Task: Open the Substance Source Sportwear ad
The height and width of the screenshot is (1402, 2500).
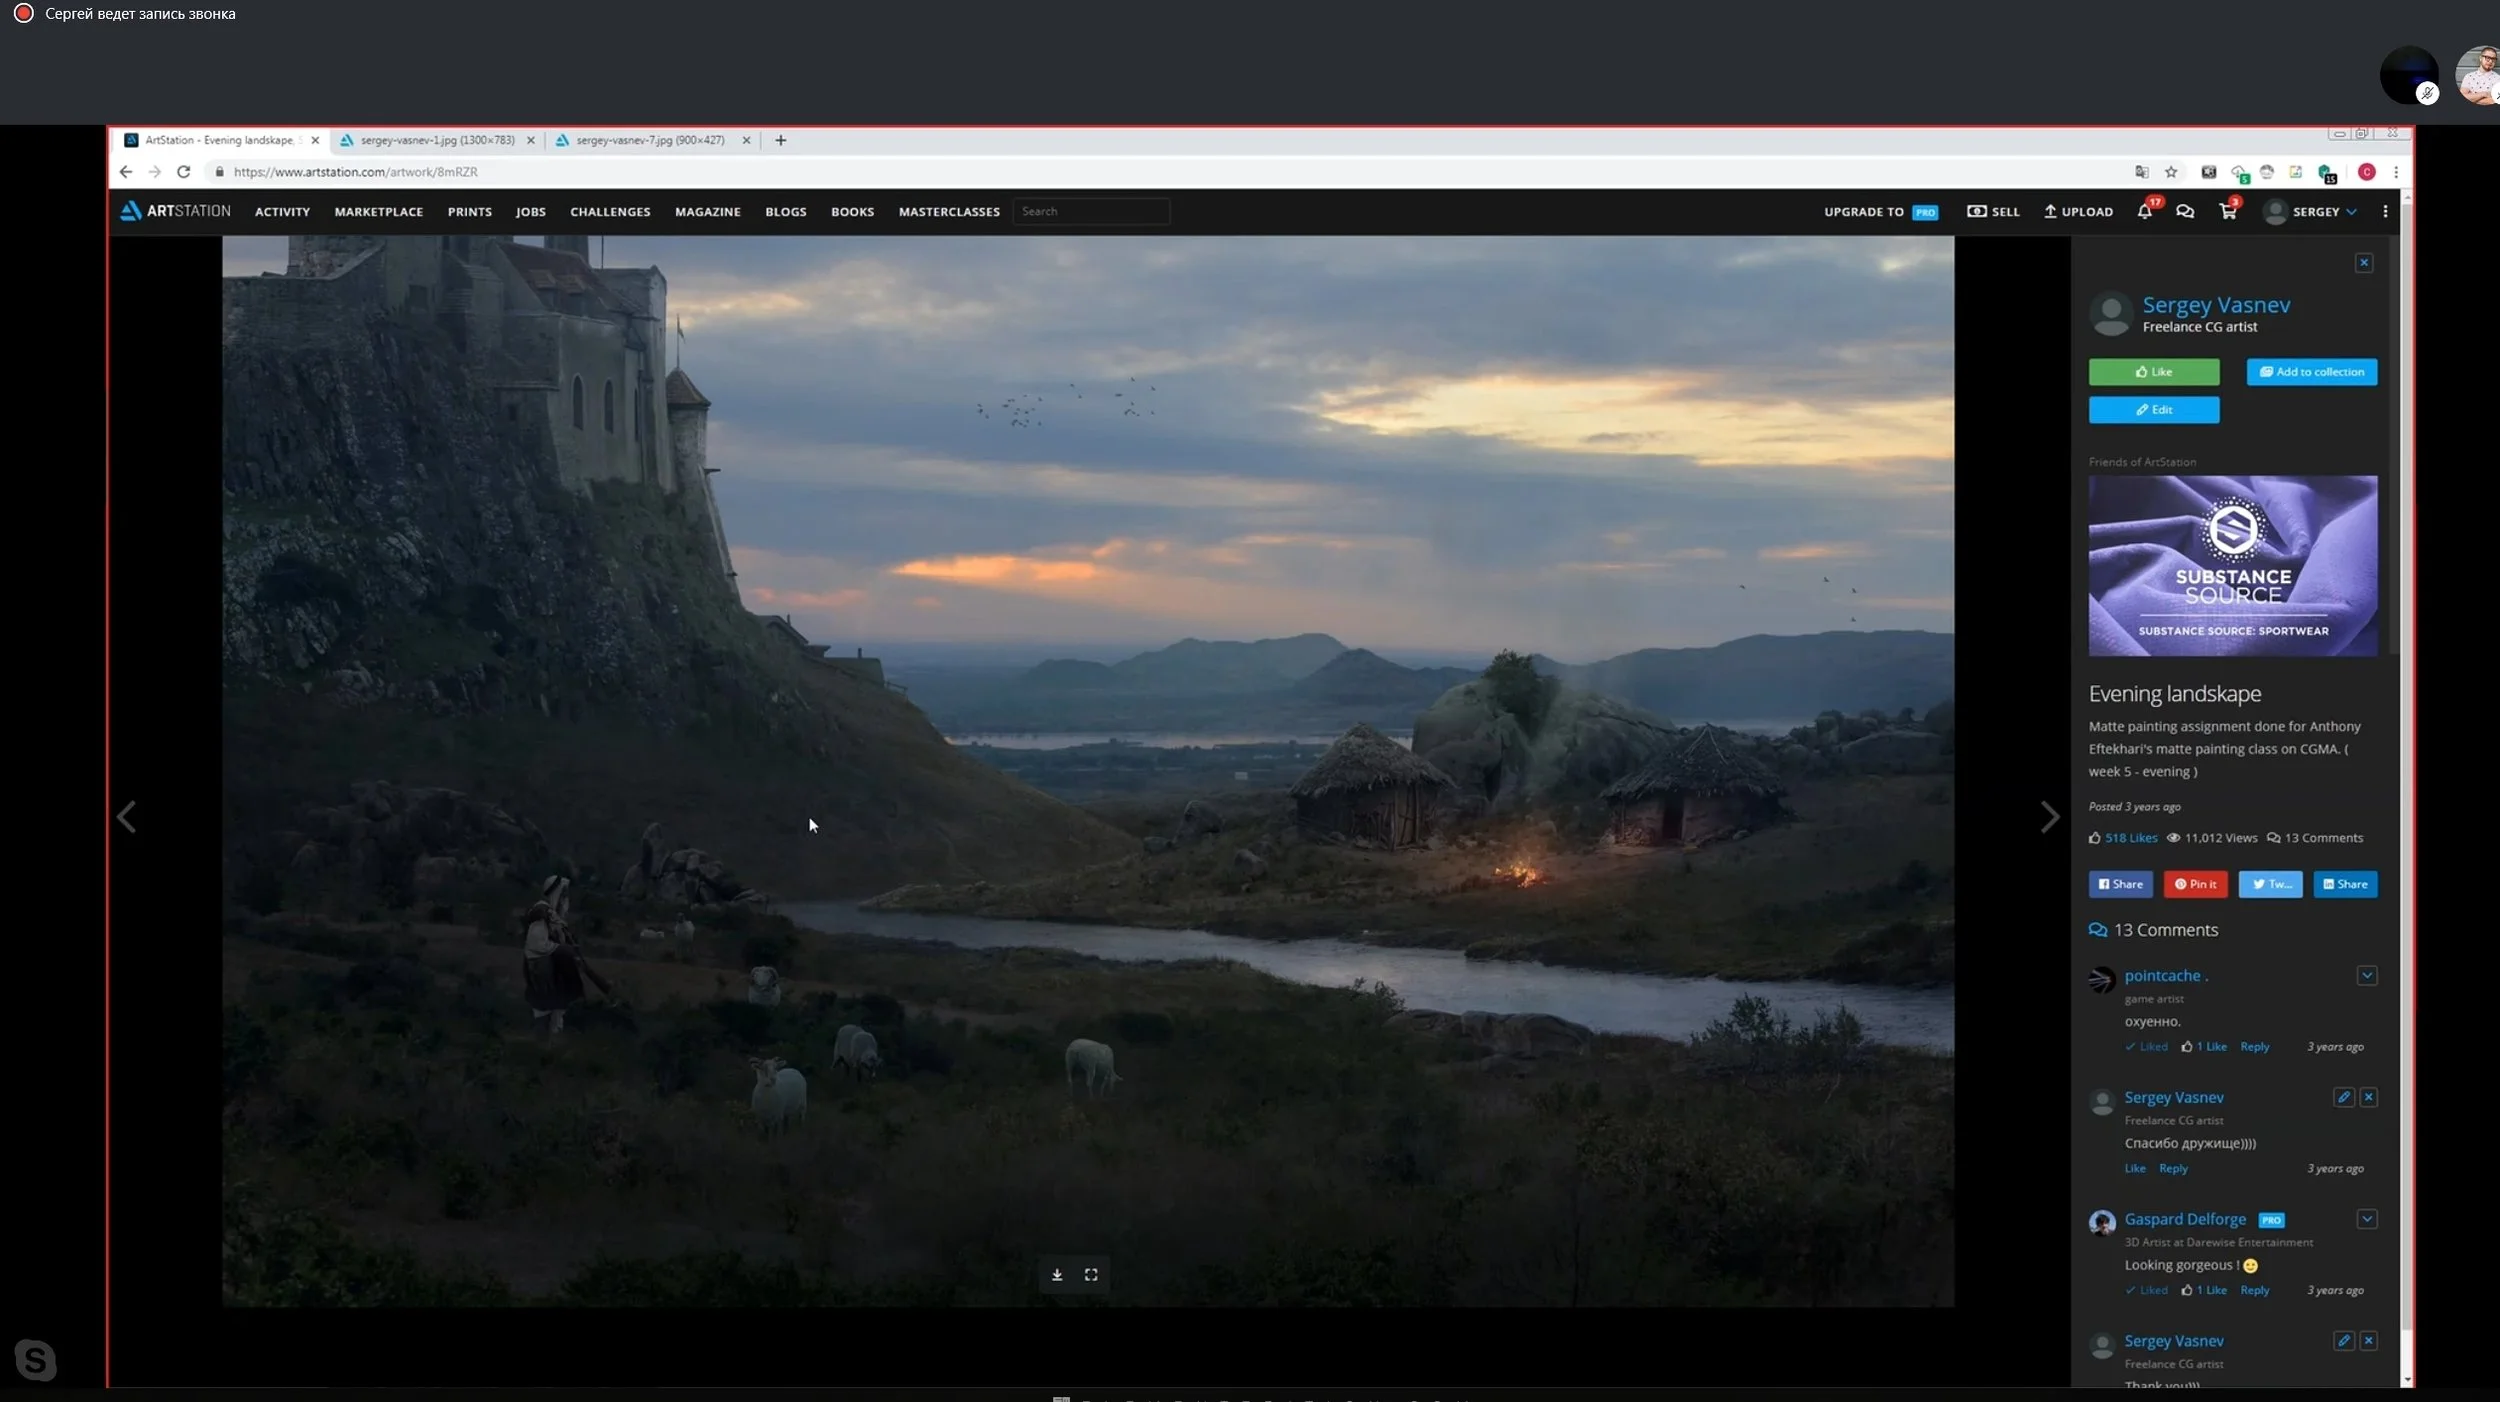Action: click(2233, 566)
